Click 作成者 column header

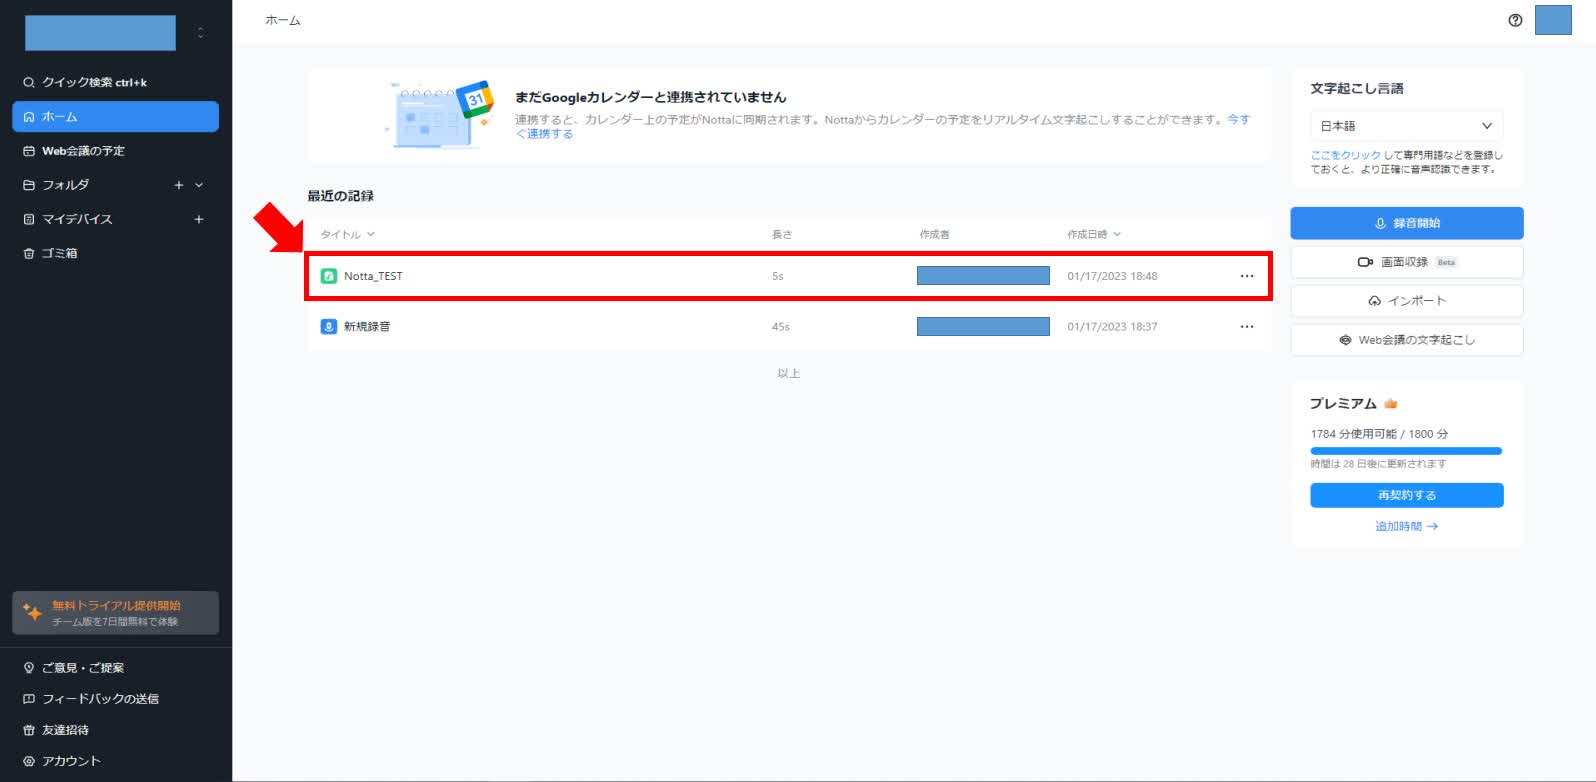click(934, 234)
